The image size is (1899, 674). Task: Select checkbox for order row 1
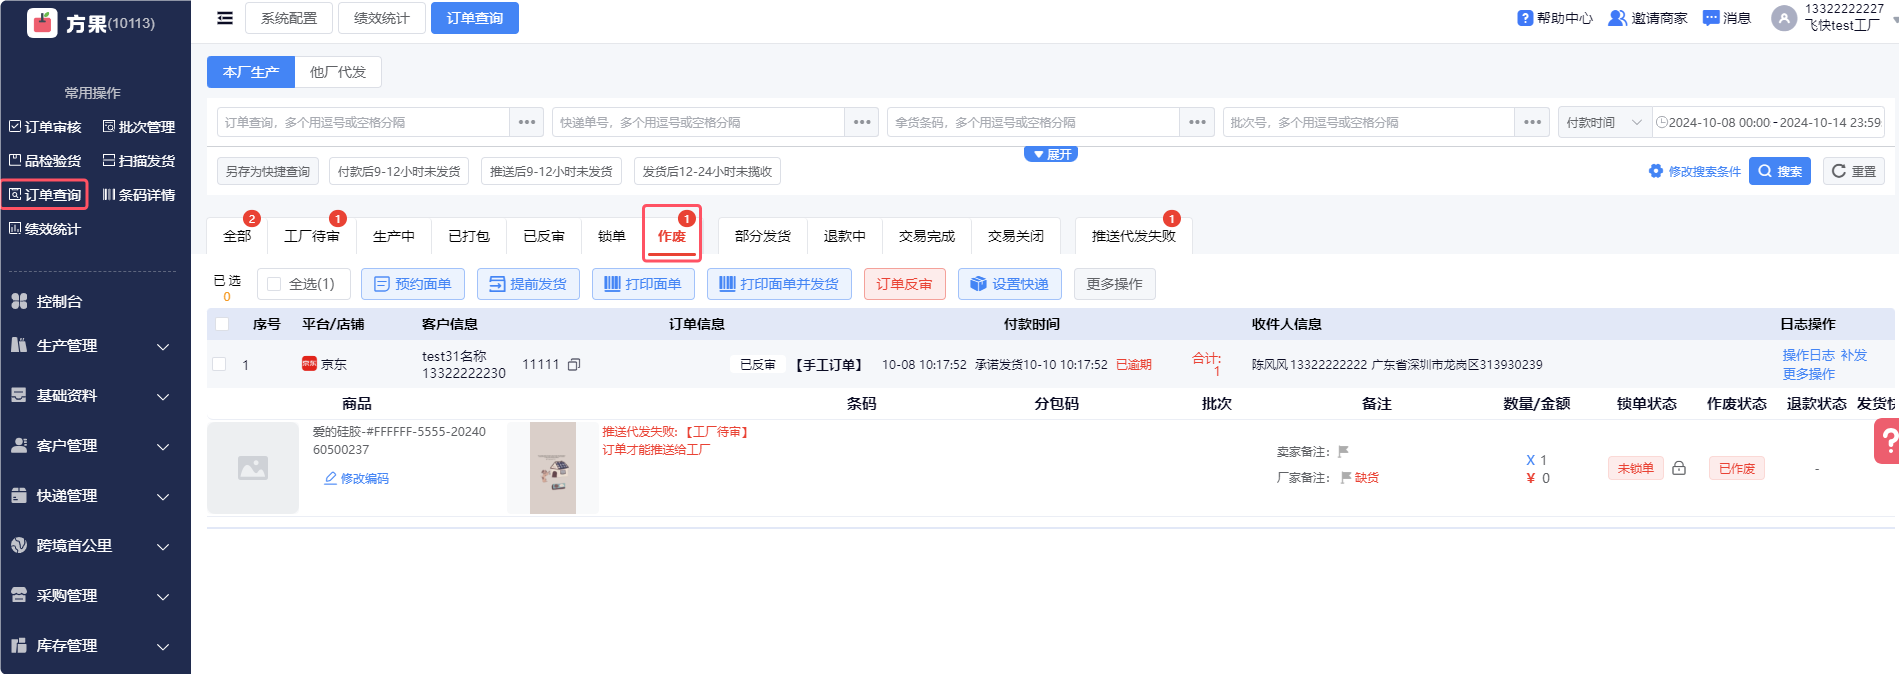pyautogui.click(x=219, y=364)
